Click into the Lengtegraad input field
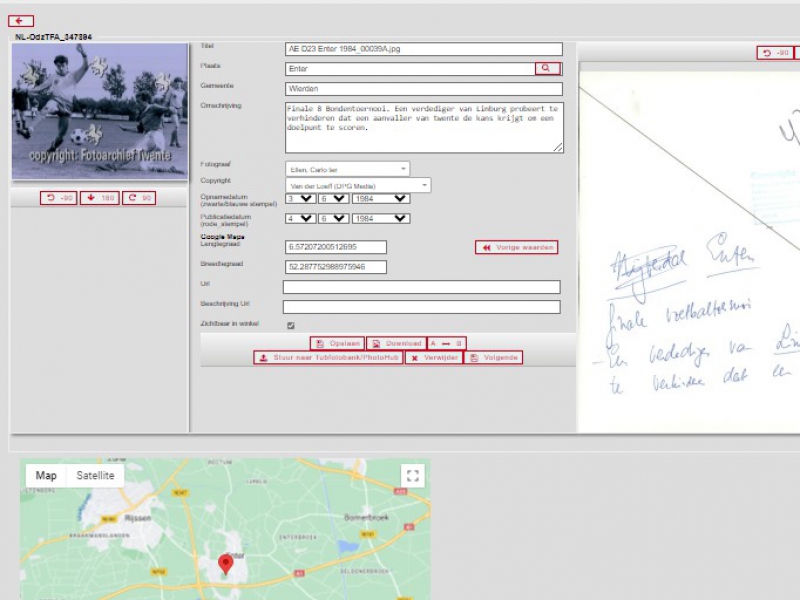Screen dimensions: 800x600 (x=335, y=247)
